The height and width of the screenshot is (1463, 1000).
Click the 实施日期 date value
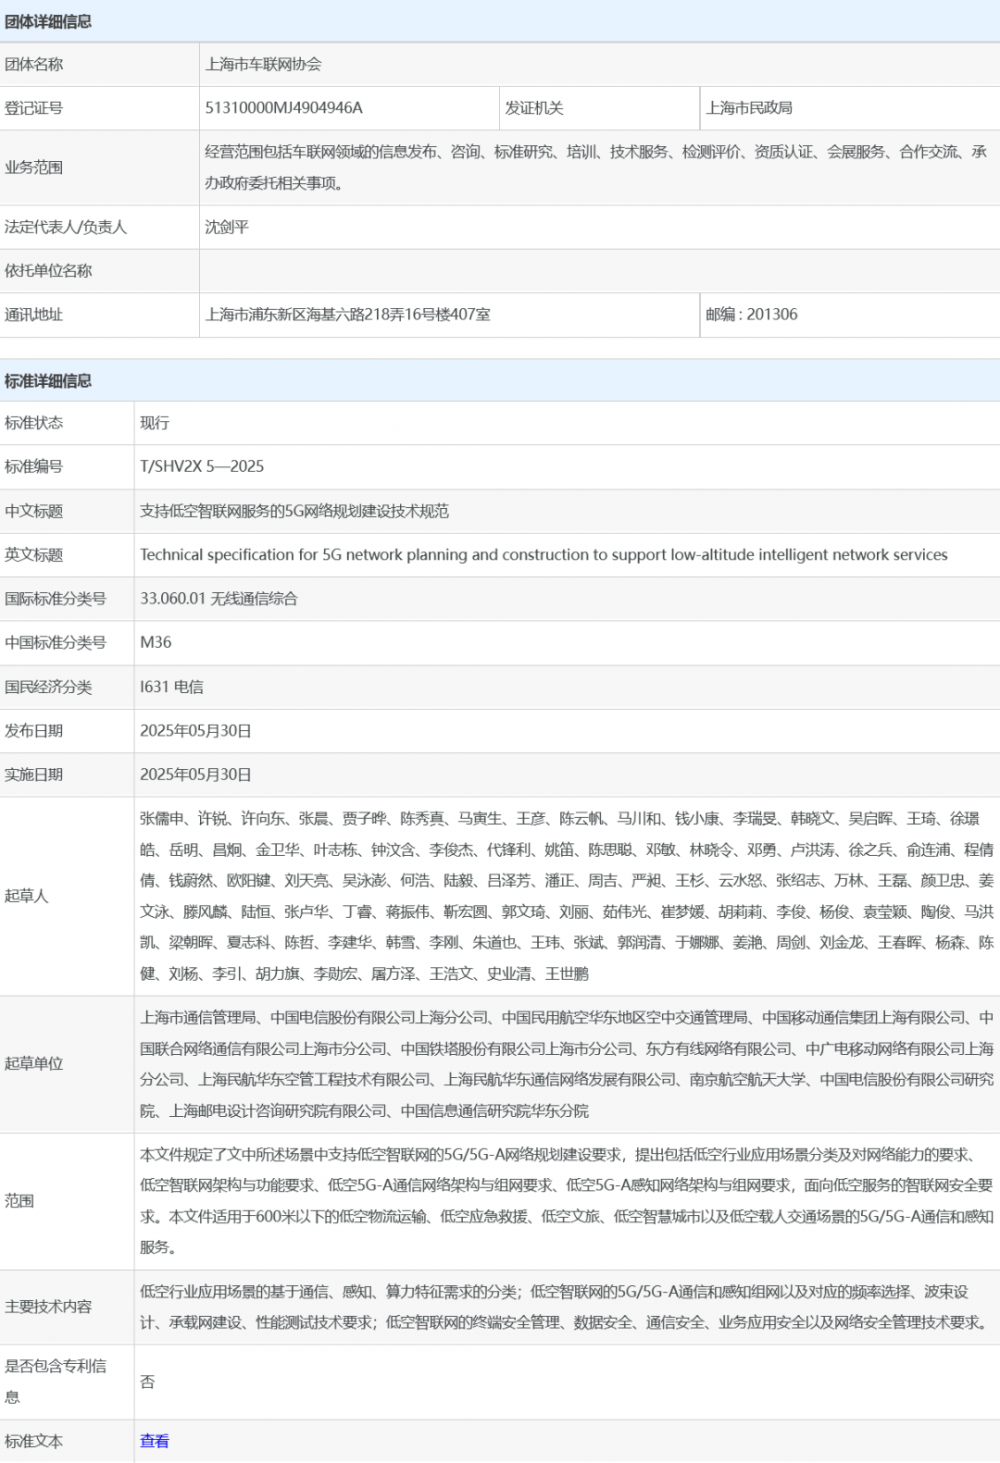point(196,775)
